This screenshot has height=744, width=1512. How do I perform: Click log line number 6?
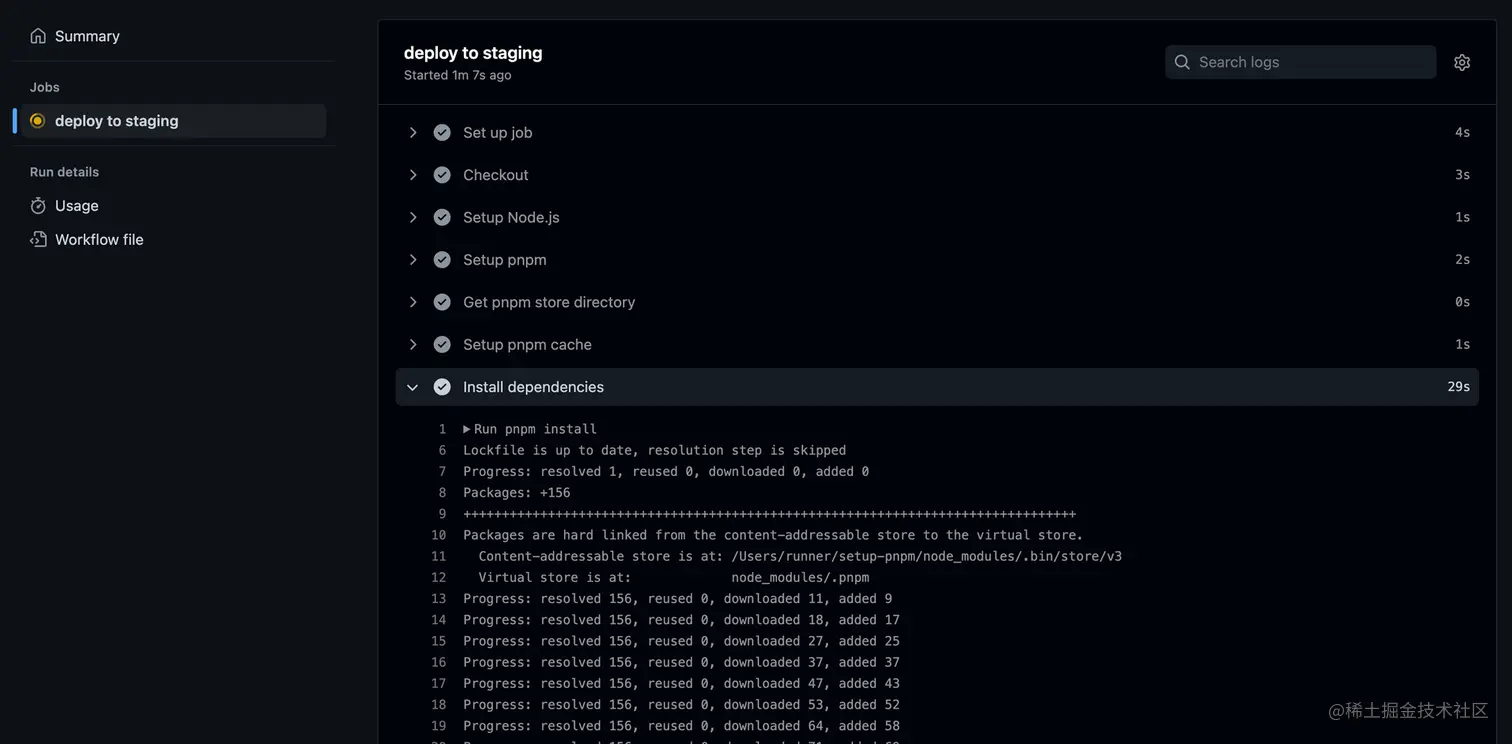442,450
